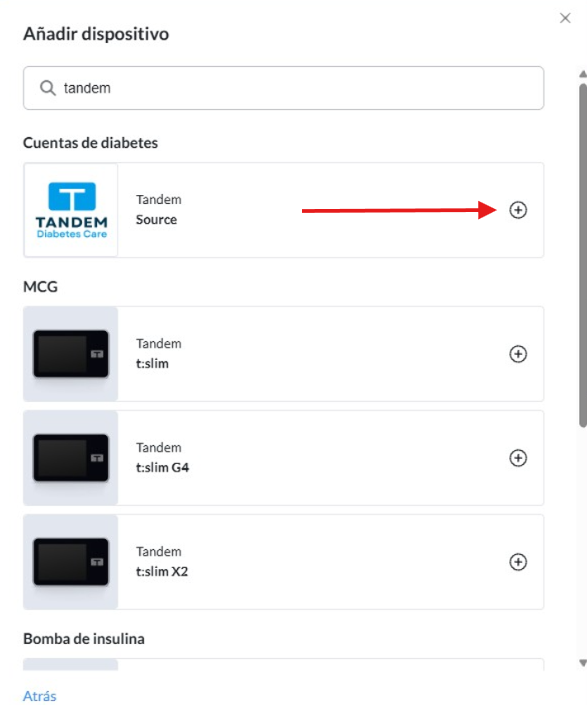Open the Tandem Source list entry
Viewport: 587px width, 705px height.
pyautogui.click(x=284, y=210)
